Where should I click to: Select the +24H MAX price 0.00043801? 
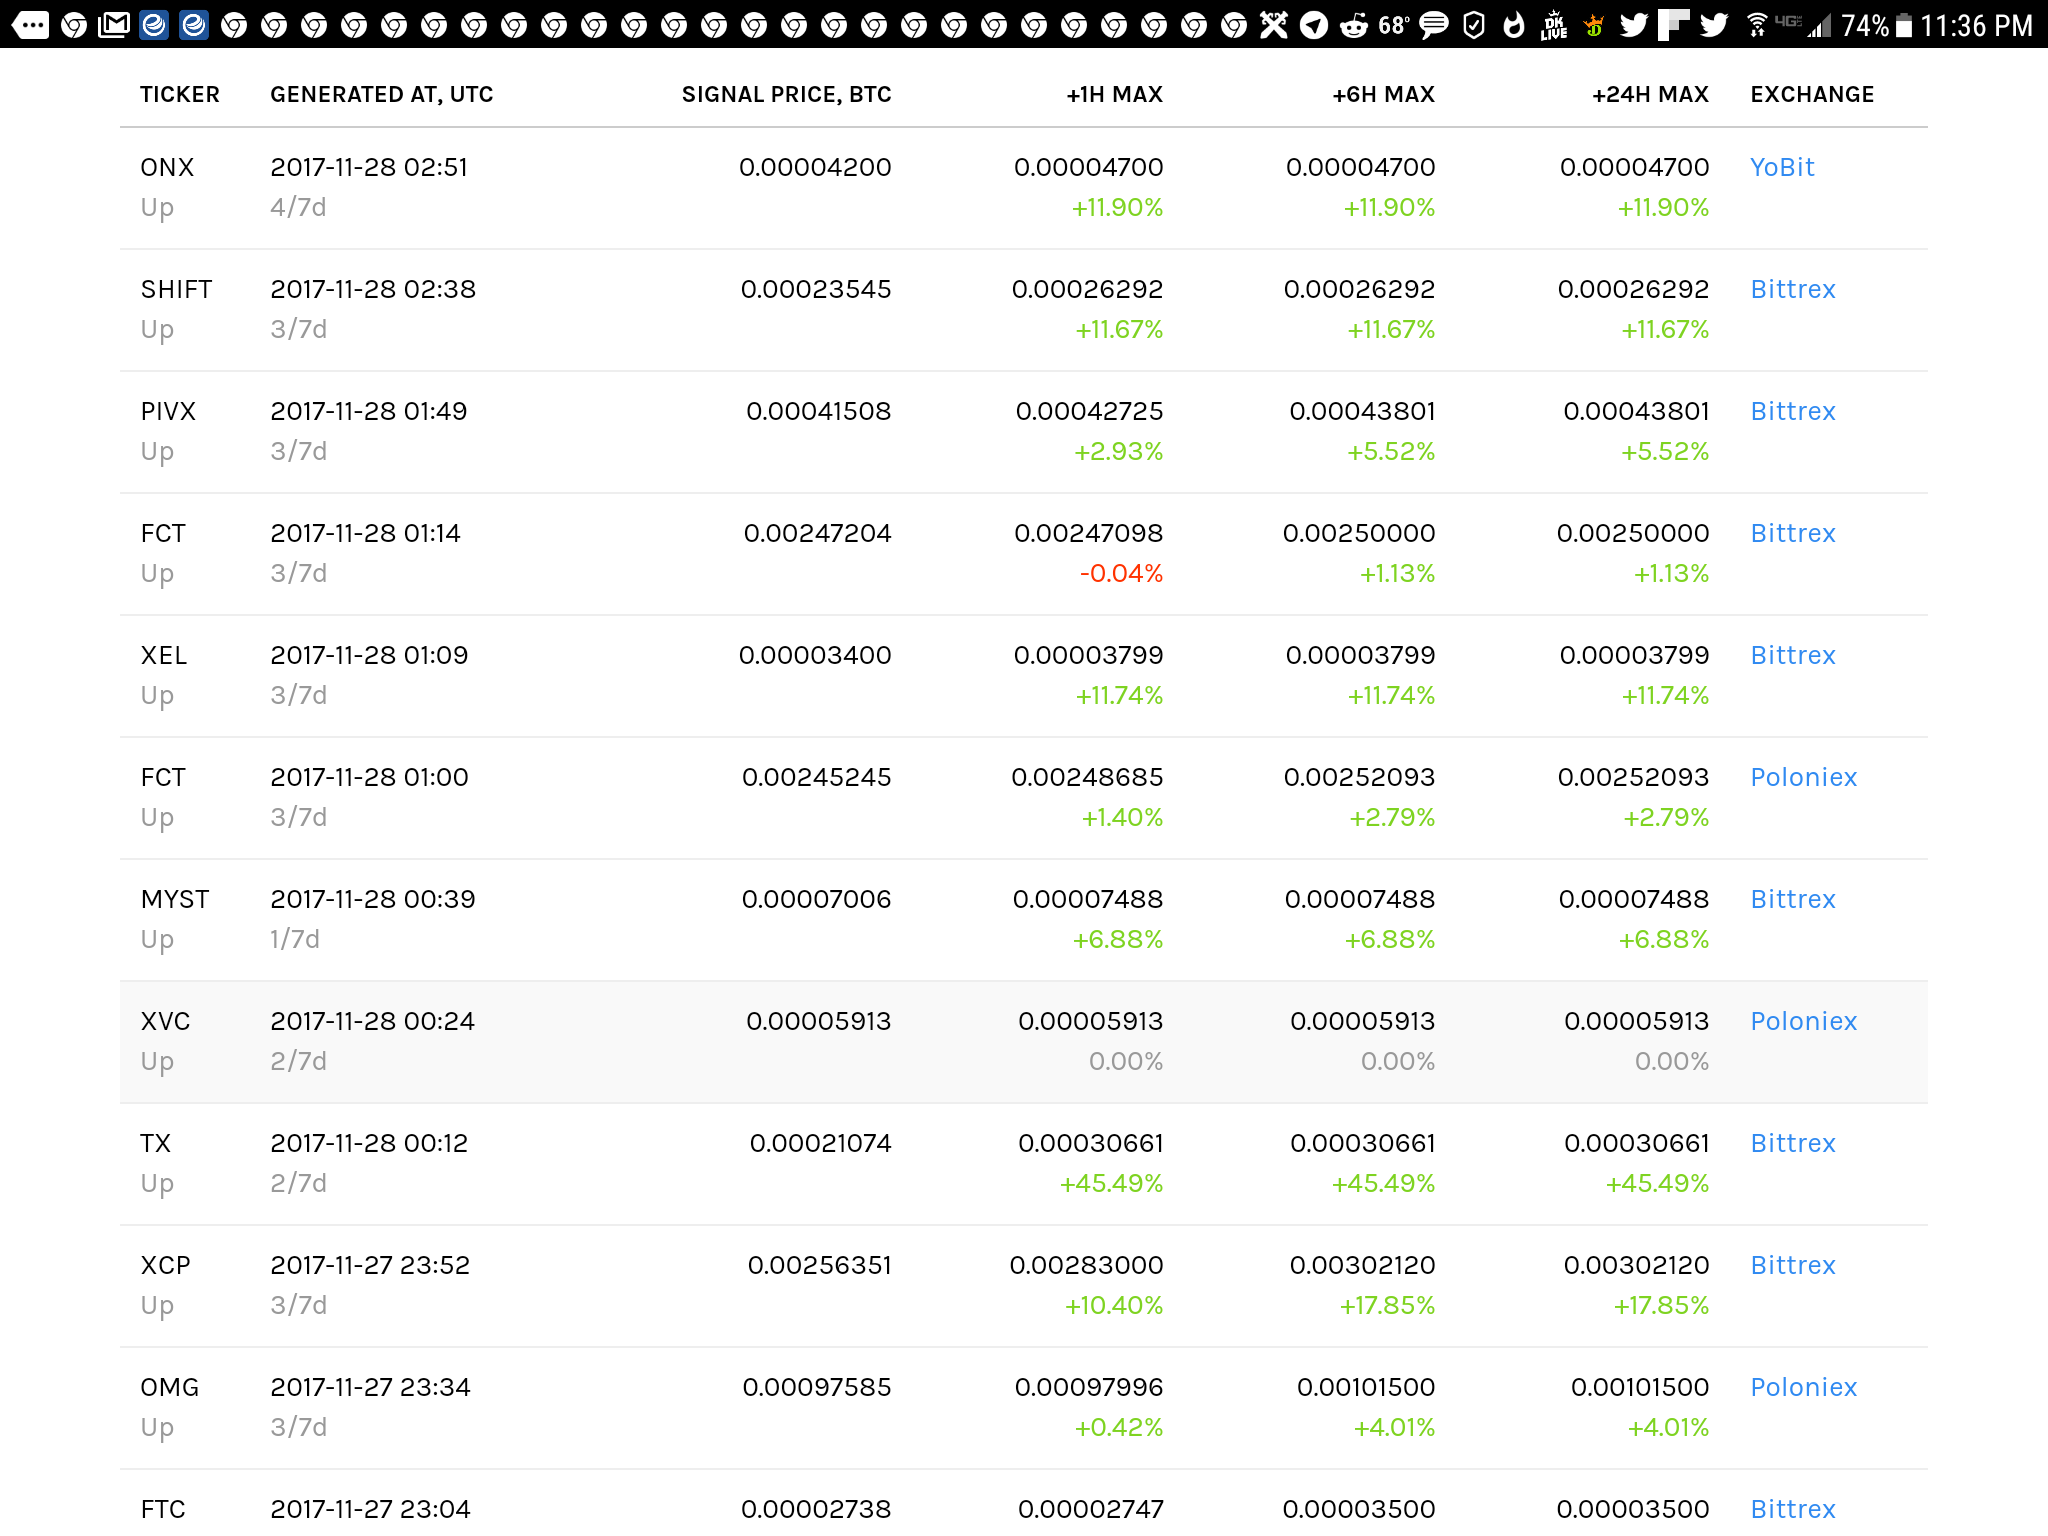coord(1636,411)
